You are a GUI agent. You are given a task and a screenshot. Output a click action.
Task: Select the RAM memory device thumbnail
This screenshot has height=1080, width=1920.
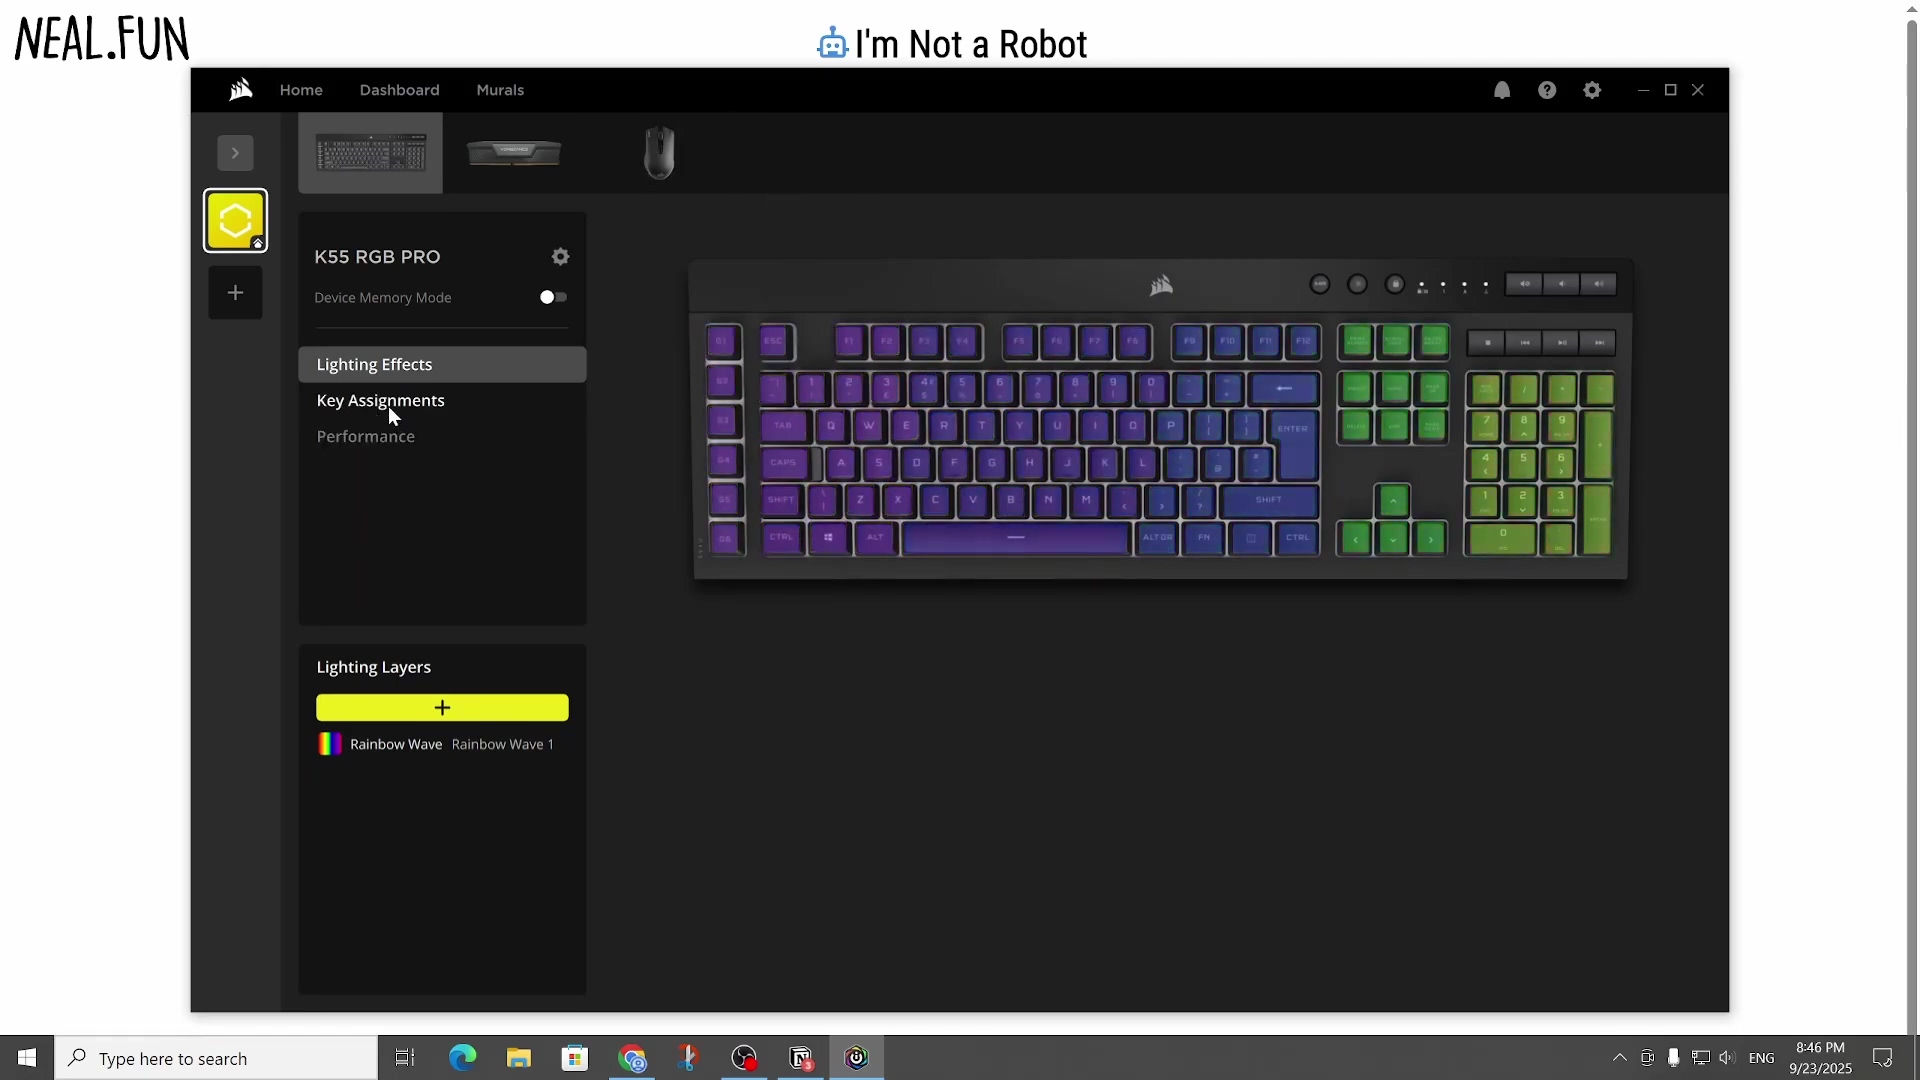pos(514,153)
